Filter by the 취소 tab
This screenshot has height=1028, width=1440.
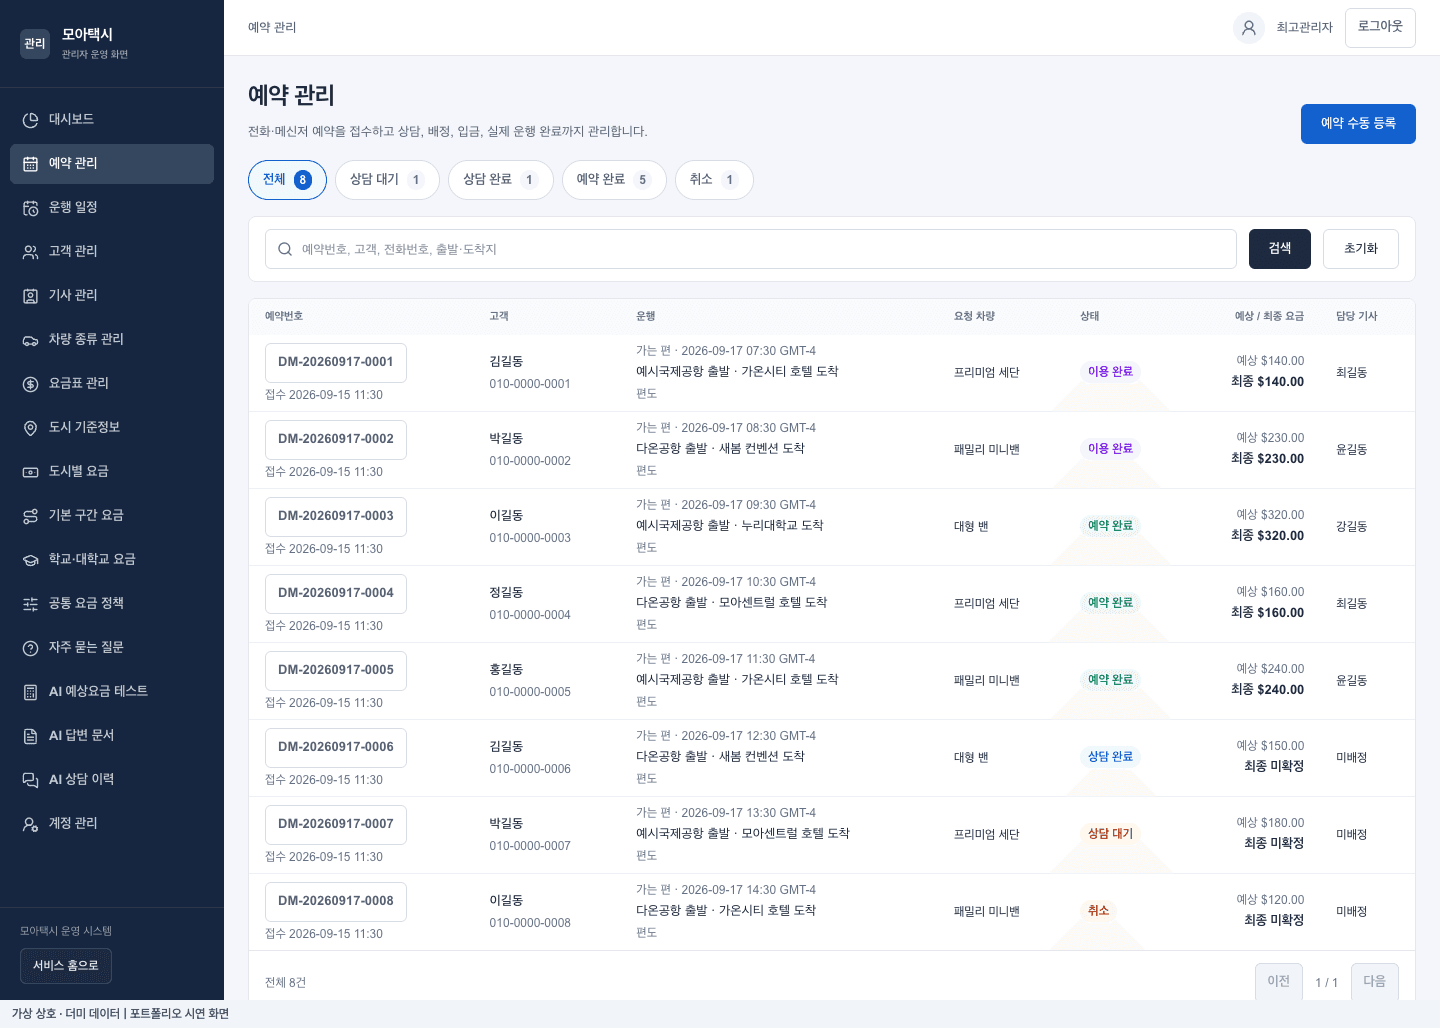click(714, 180)
